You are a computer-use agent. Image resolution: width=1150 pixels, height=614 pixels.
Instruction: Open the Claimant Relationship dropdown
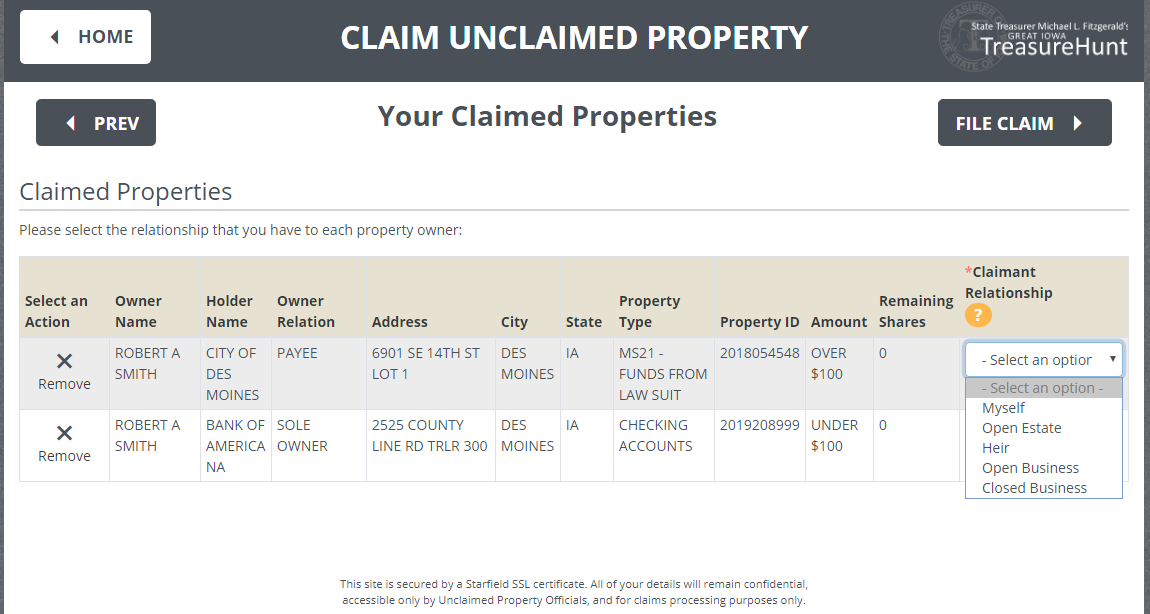1043,359
